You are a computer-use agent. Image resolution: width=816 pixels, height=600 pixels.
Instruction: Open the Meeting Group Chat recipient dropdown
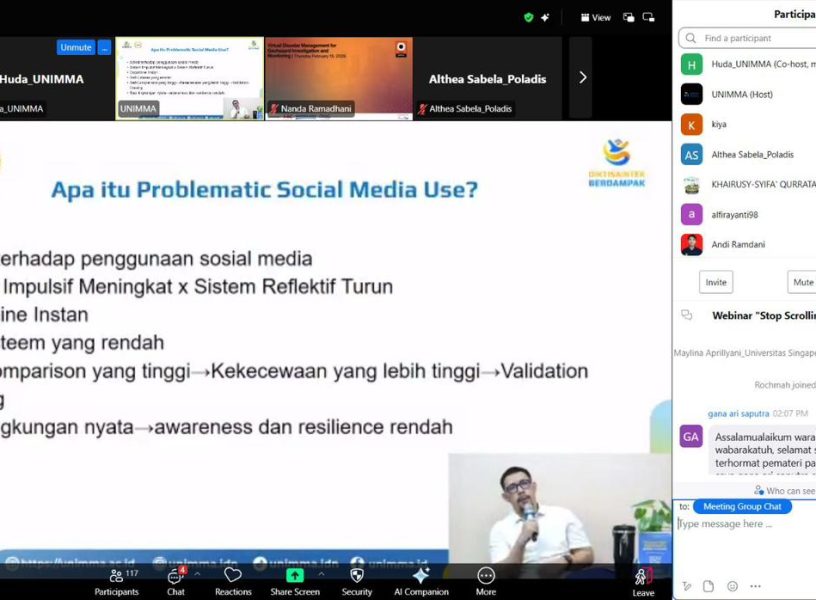click(742, 506)
